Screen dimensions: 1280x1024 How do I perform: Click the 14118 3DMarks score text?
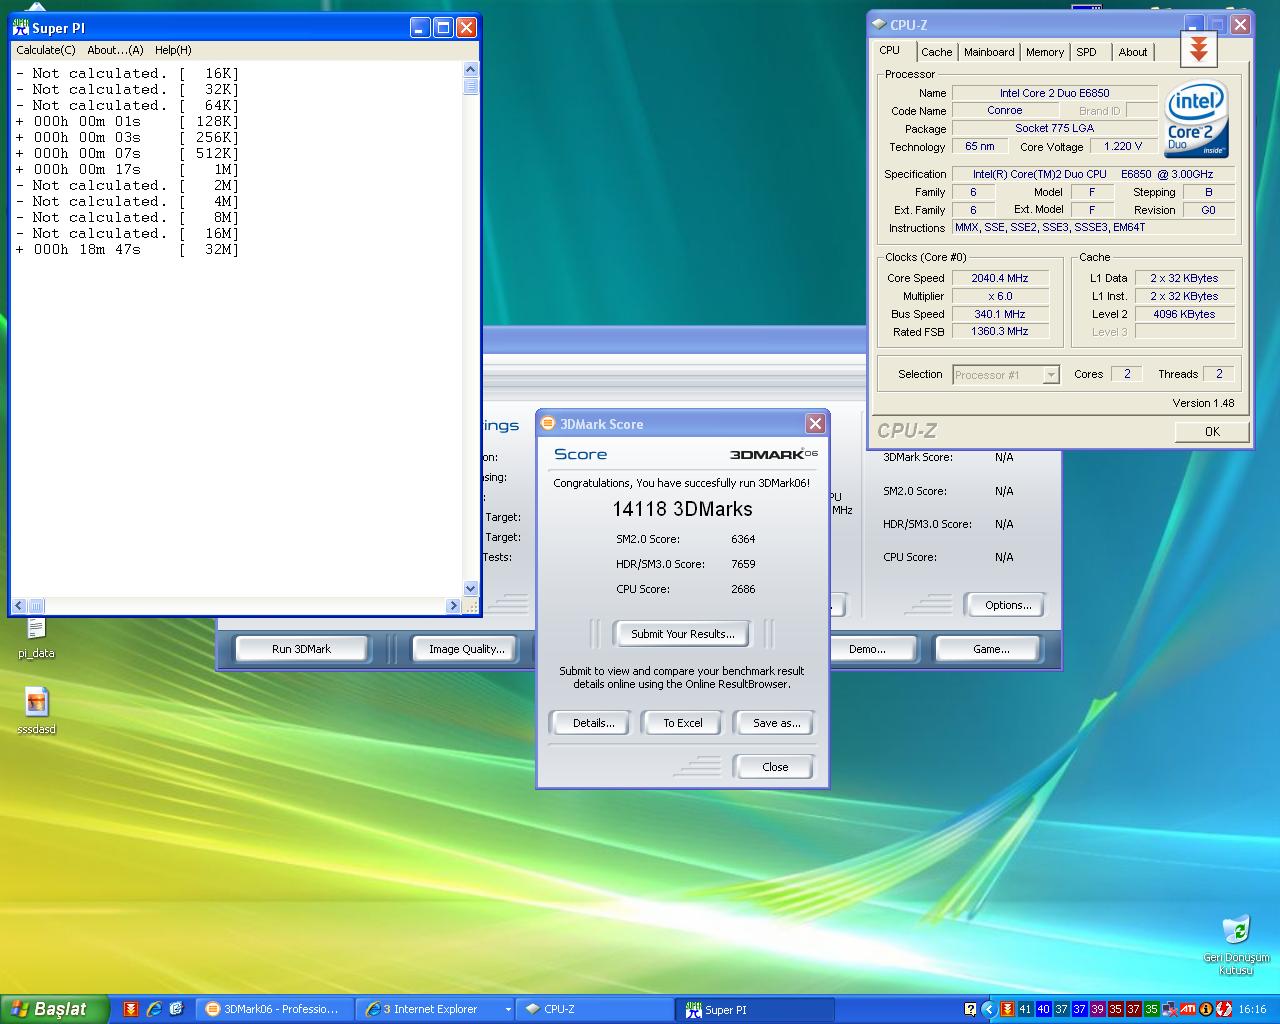(x=683, y=509)
